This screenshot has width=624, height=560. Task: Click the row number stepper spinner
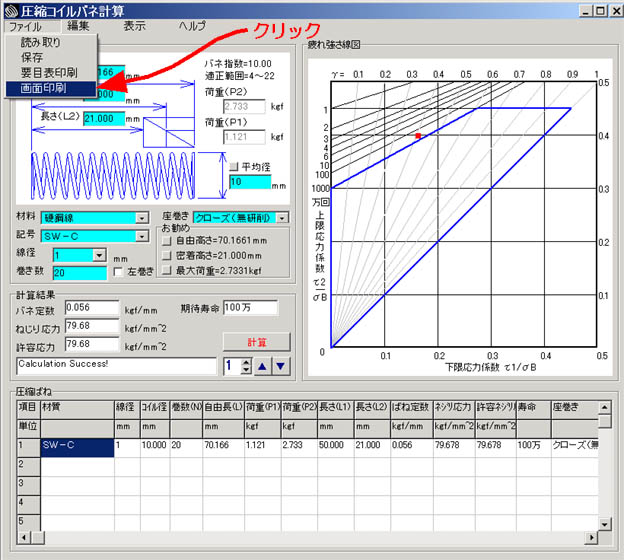point(244,366)
